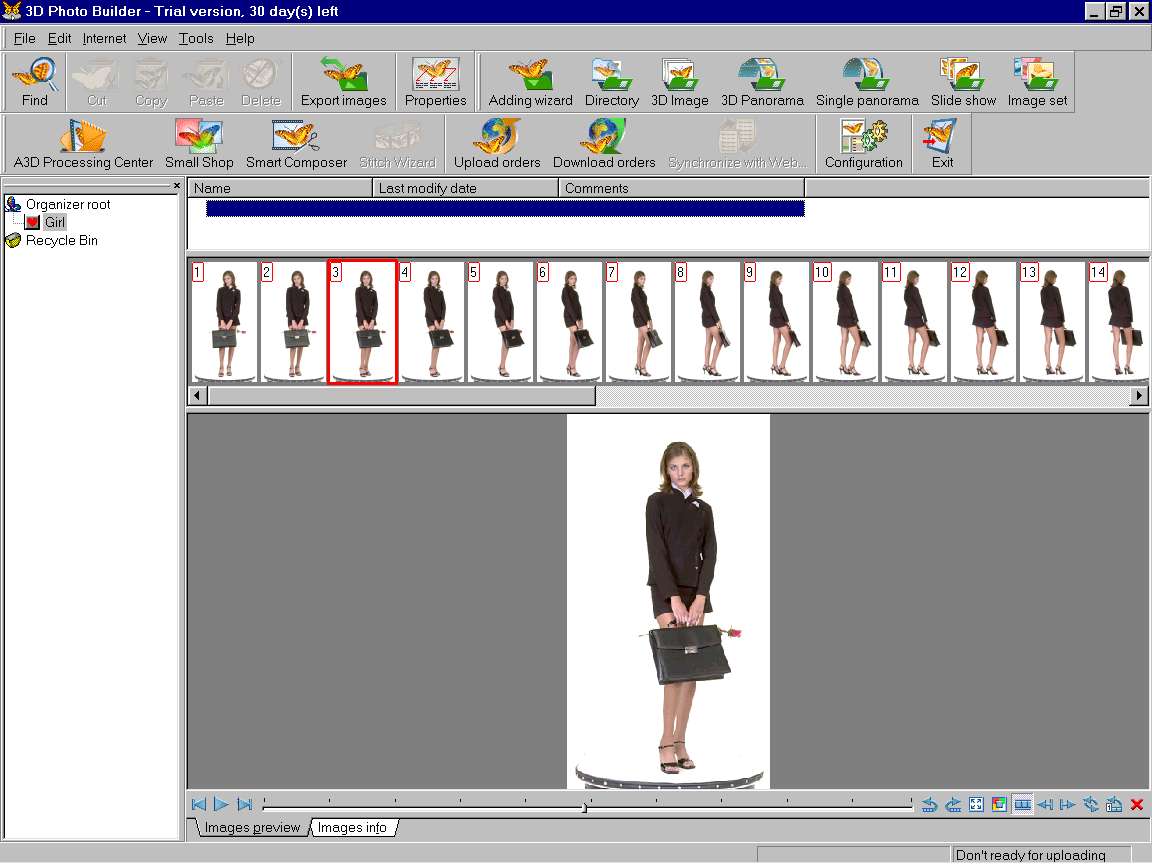Click the fit-to-window expand icon

(976, 804)
